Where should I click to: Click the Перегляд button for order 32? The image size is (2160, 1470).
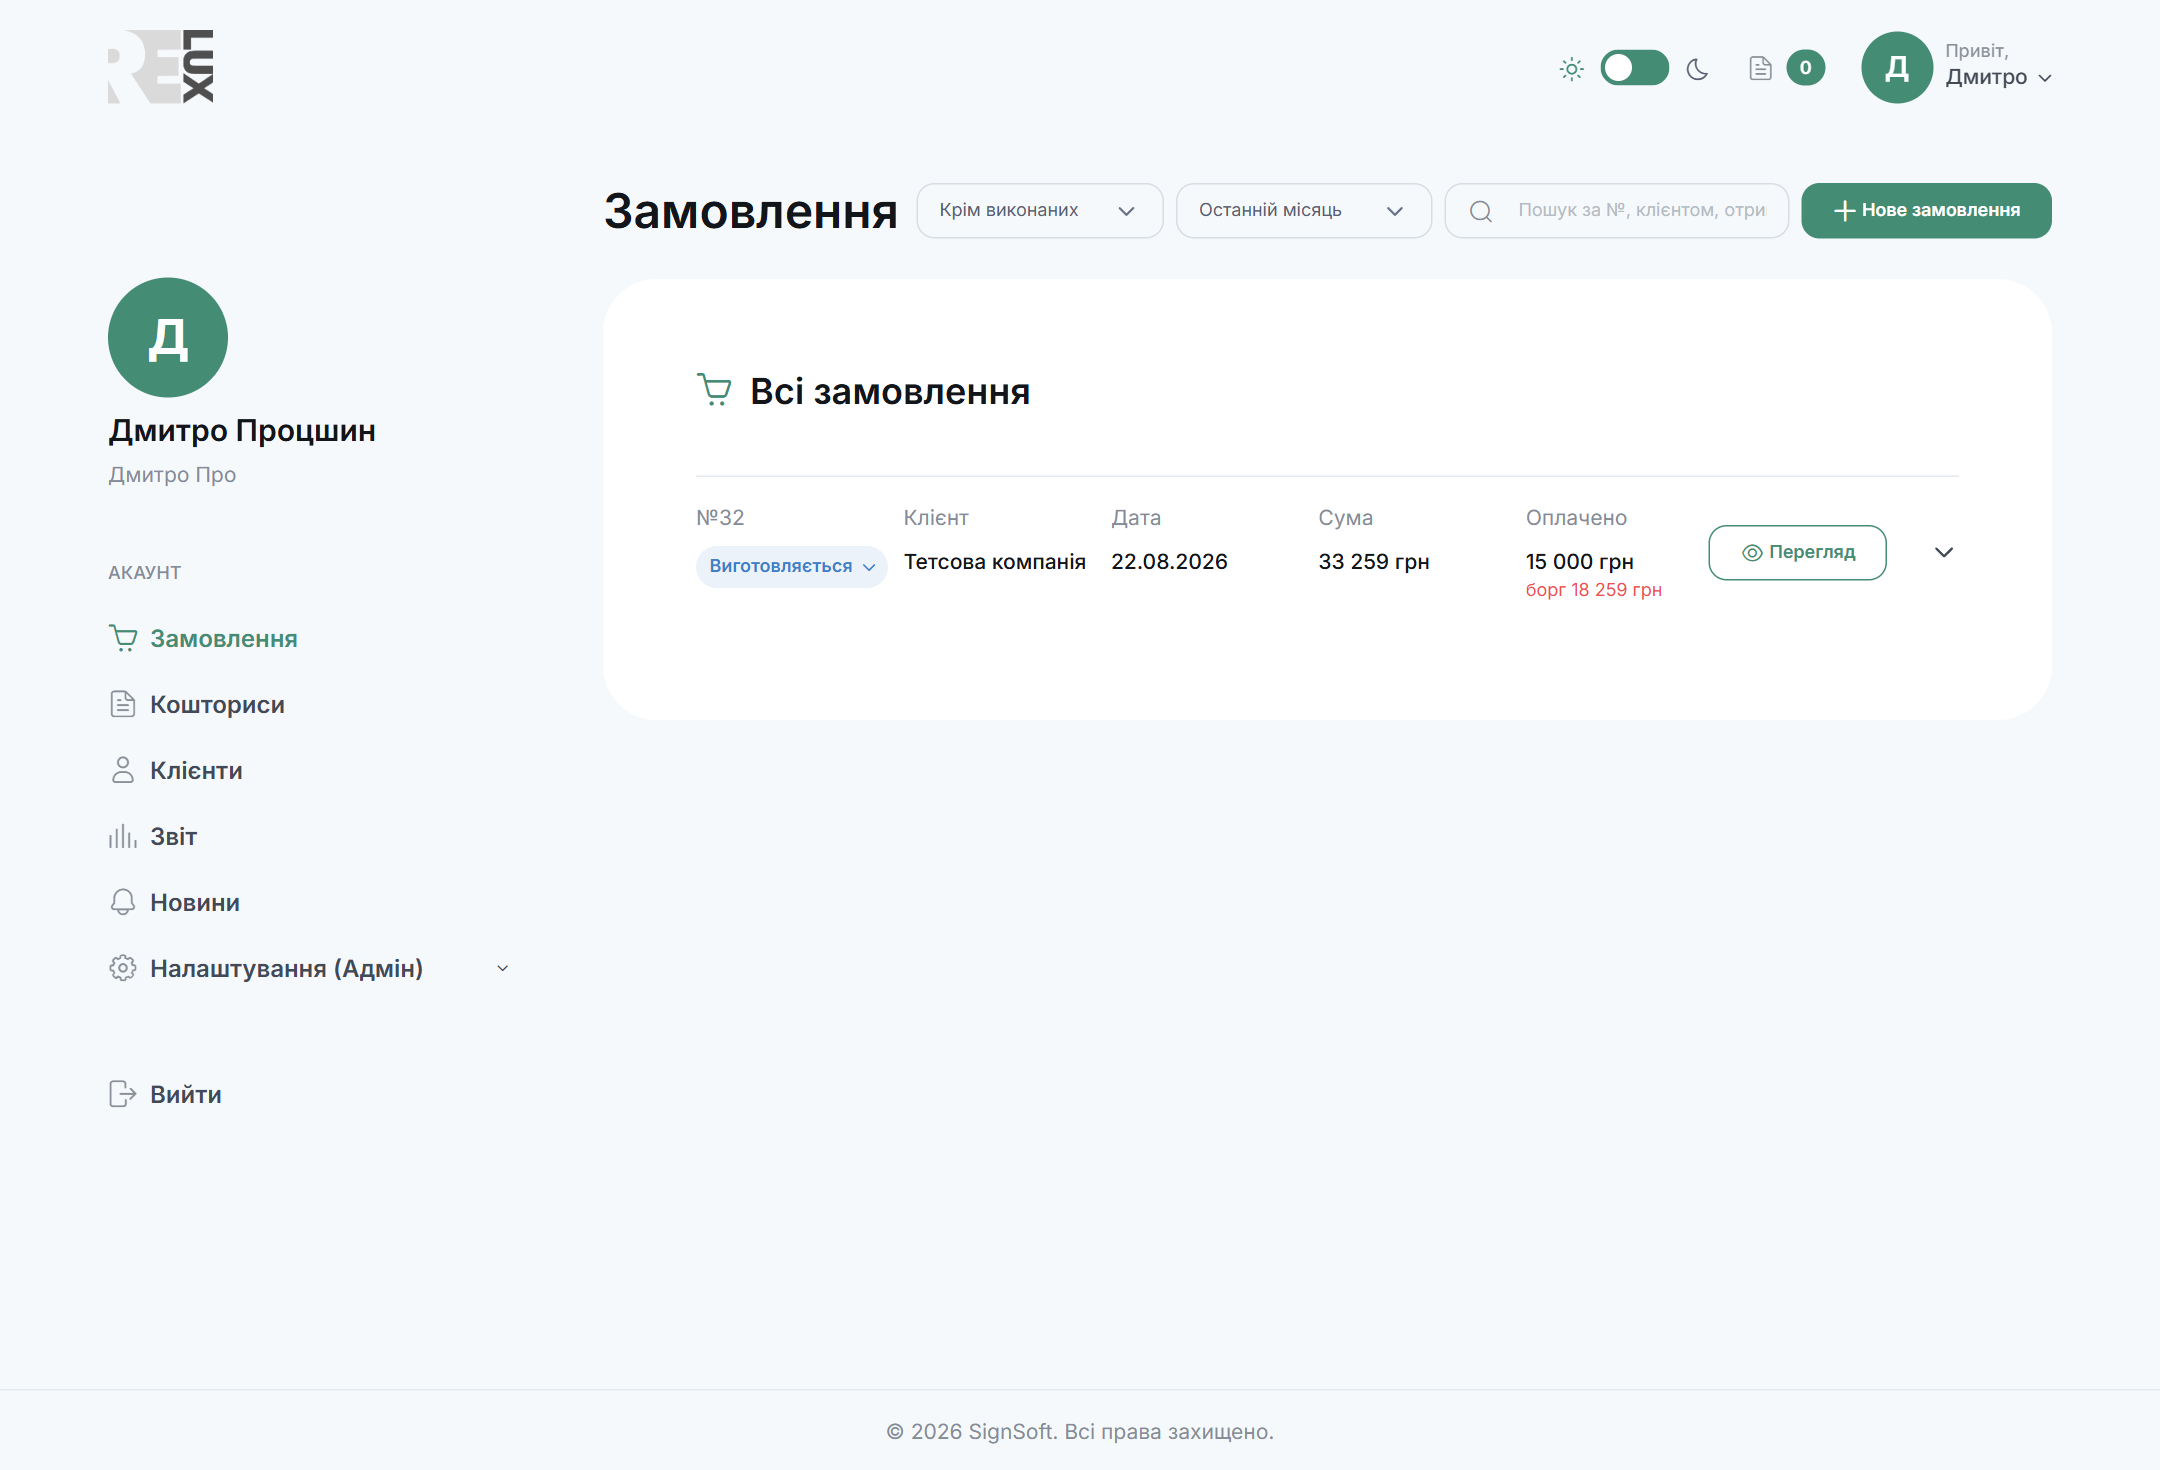click(1797, 552)
